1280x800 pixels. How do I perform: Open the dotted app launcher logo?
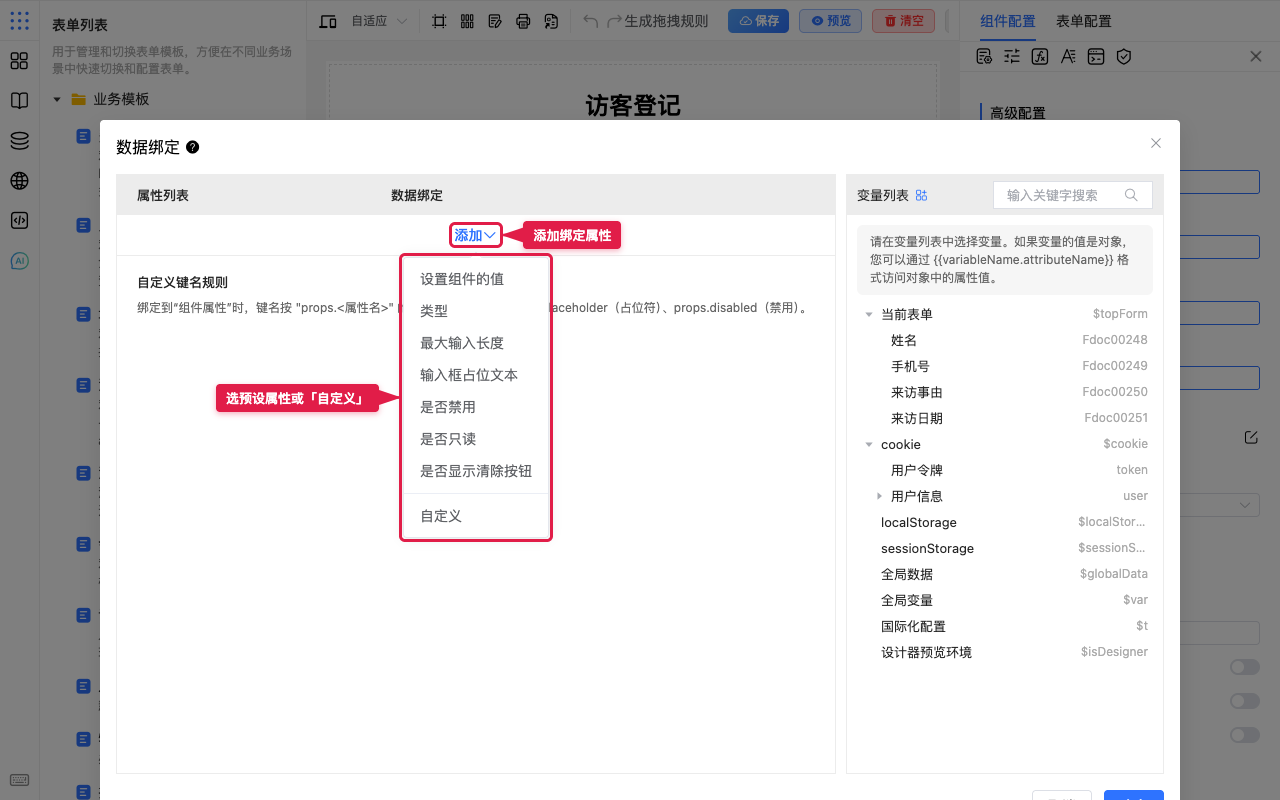point(19,20)
